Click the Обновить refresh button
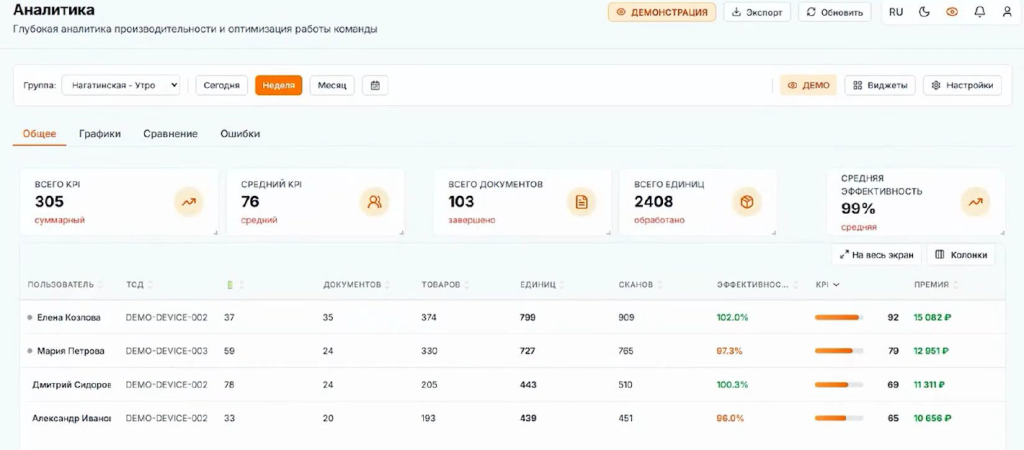This screenshot has width=1024, height=450. coord(835,12)
